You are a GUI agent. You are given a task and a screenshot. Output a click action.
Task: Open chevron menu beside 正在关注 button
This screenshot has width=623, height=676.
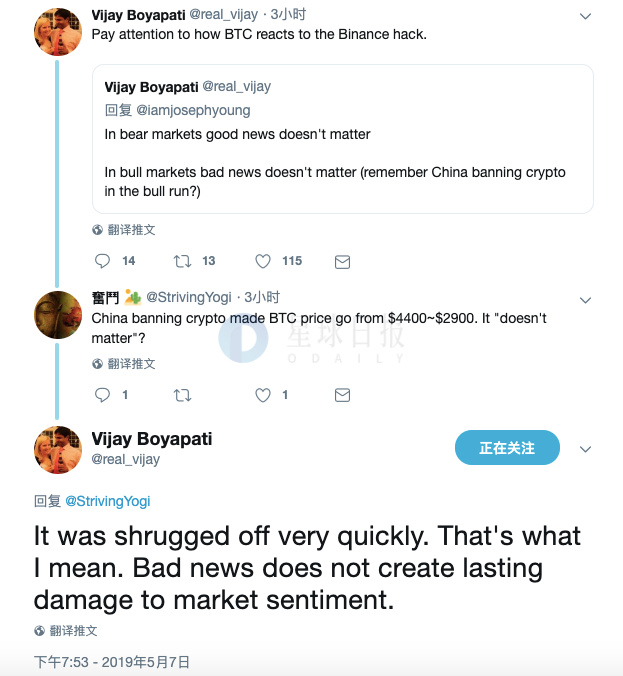[x=586, y=449]
